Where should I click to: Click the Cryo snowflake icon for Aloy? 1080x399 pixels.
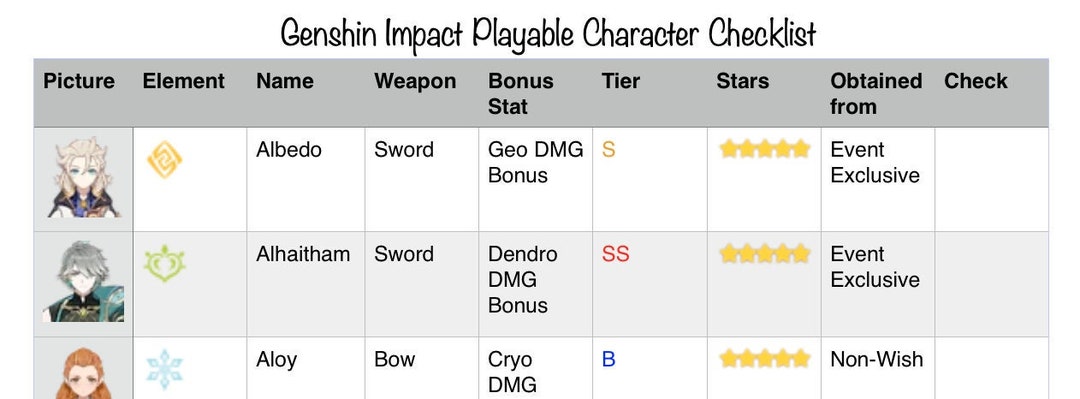coord(165,369)
